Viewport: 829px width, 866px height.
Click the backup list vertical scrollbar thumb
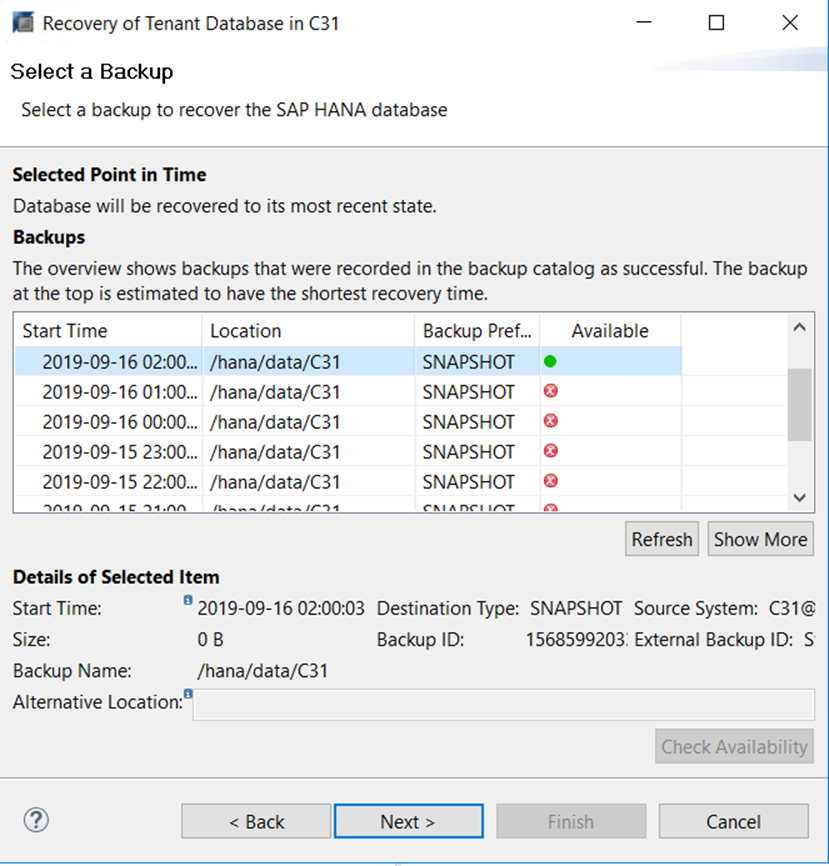(799, 404)
